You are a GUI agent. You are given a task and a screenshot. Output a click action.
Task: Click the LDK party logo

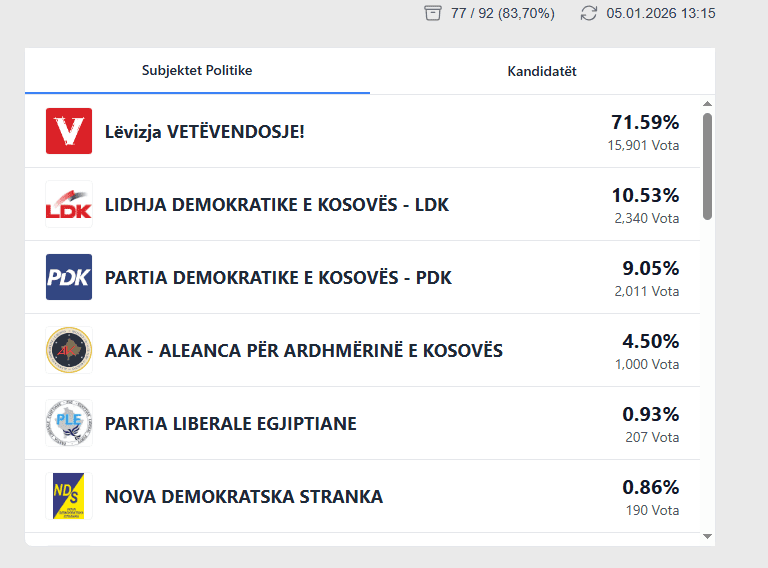pyautogui.click(x=69, y=204)
